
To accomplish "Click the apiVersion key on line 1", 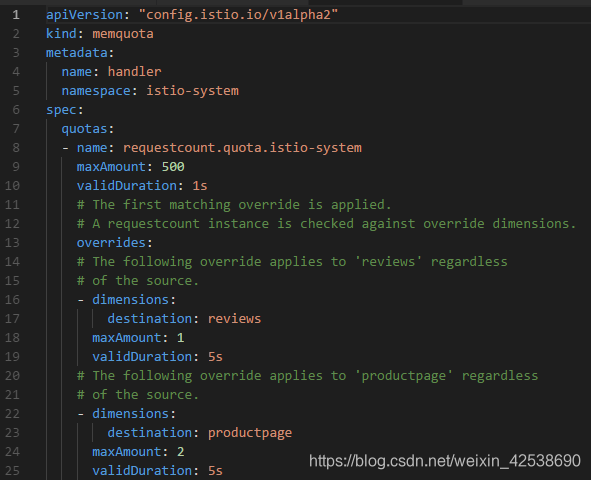I will [84, 15].
